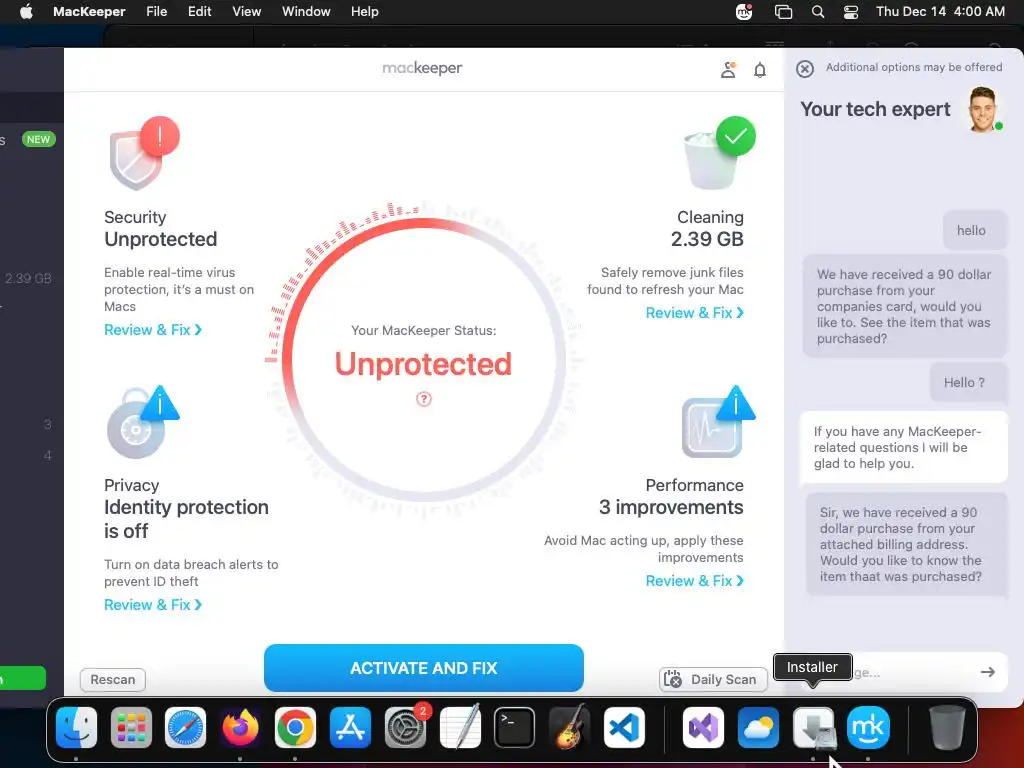Open the File menu
Image resolution: width=1024 pixels, height=768 pixels.
(x=157, y=12)
